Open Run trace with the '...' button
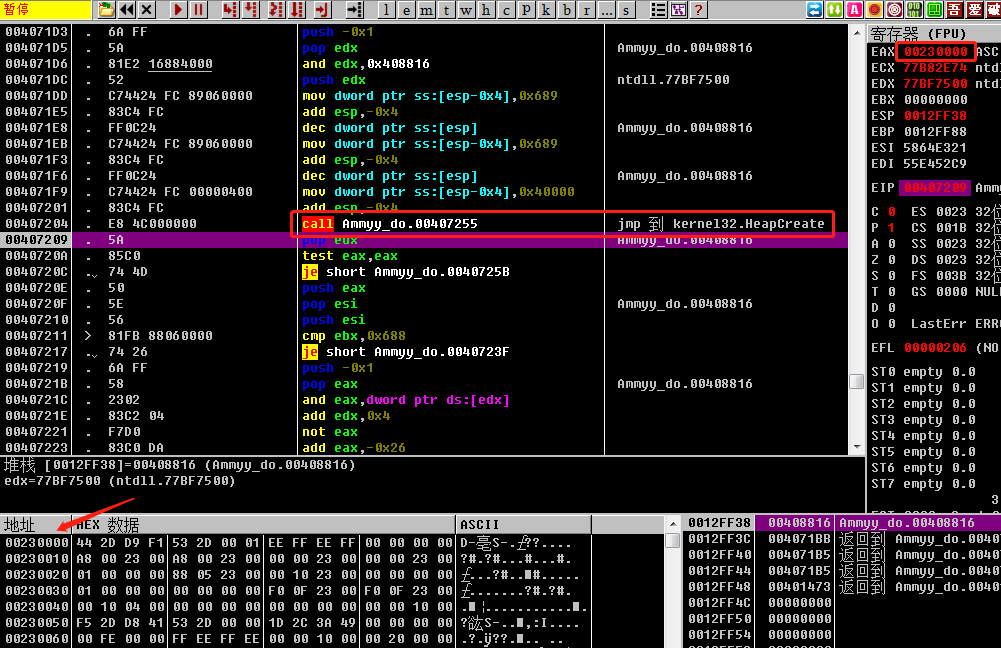The width and height of the screenshot is (1001, 648). click(606, 10)
